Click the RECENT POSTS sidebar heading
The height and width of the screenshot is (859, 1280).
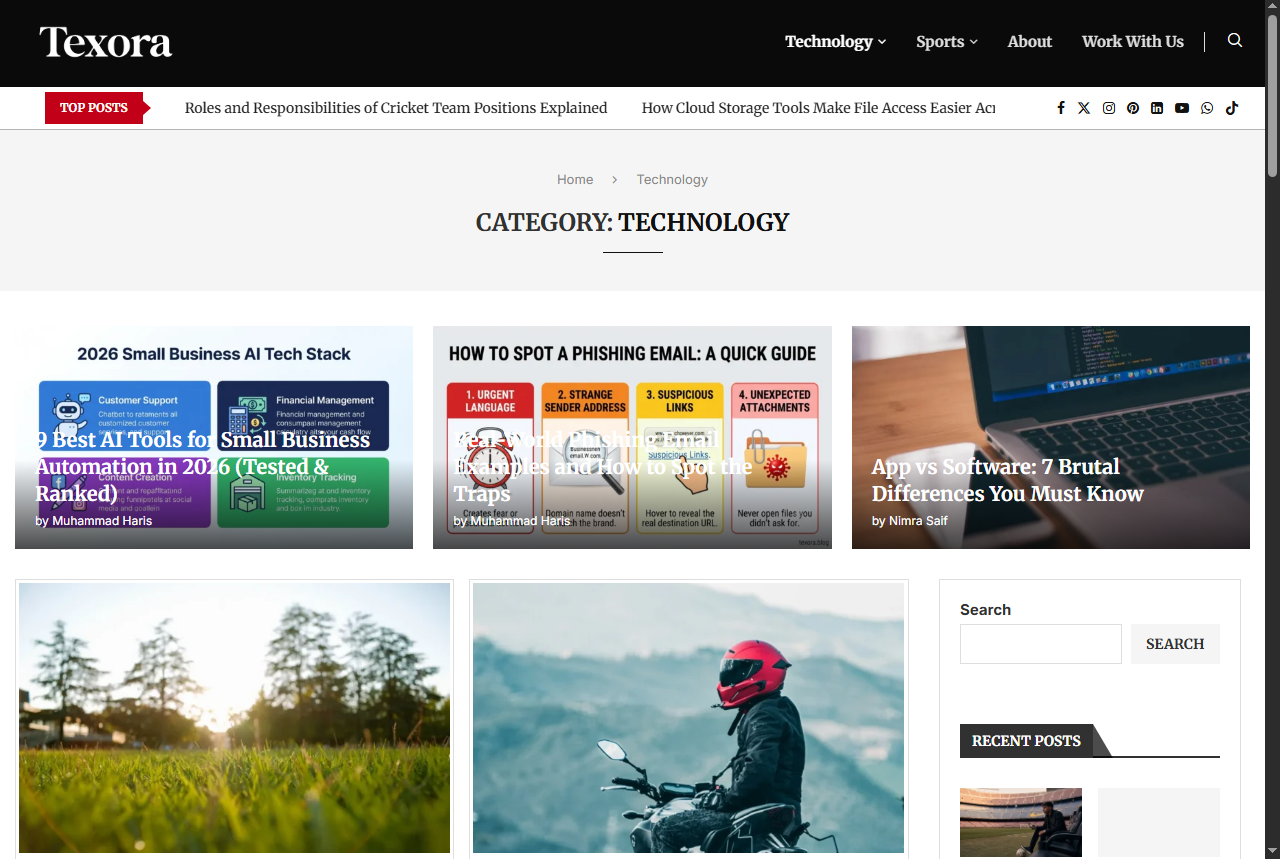[x=1026, y=741]
